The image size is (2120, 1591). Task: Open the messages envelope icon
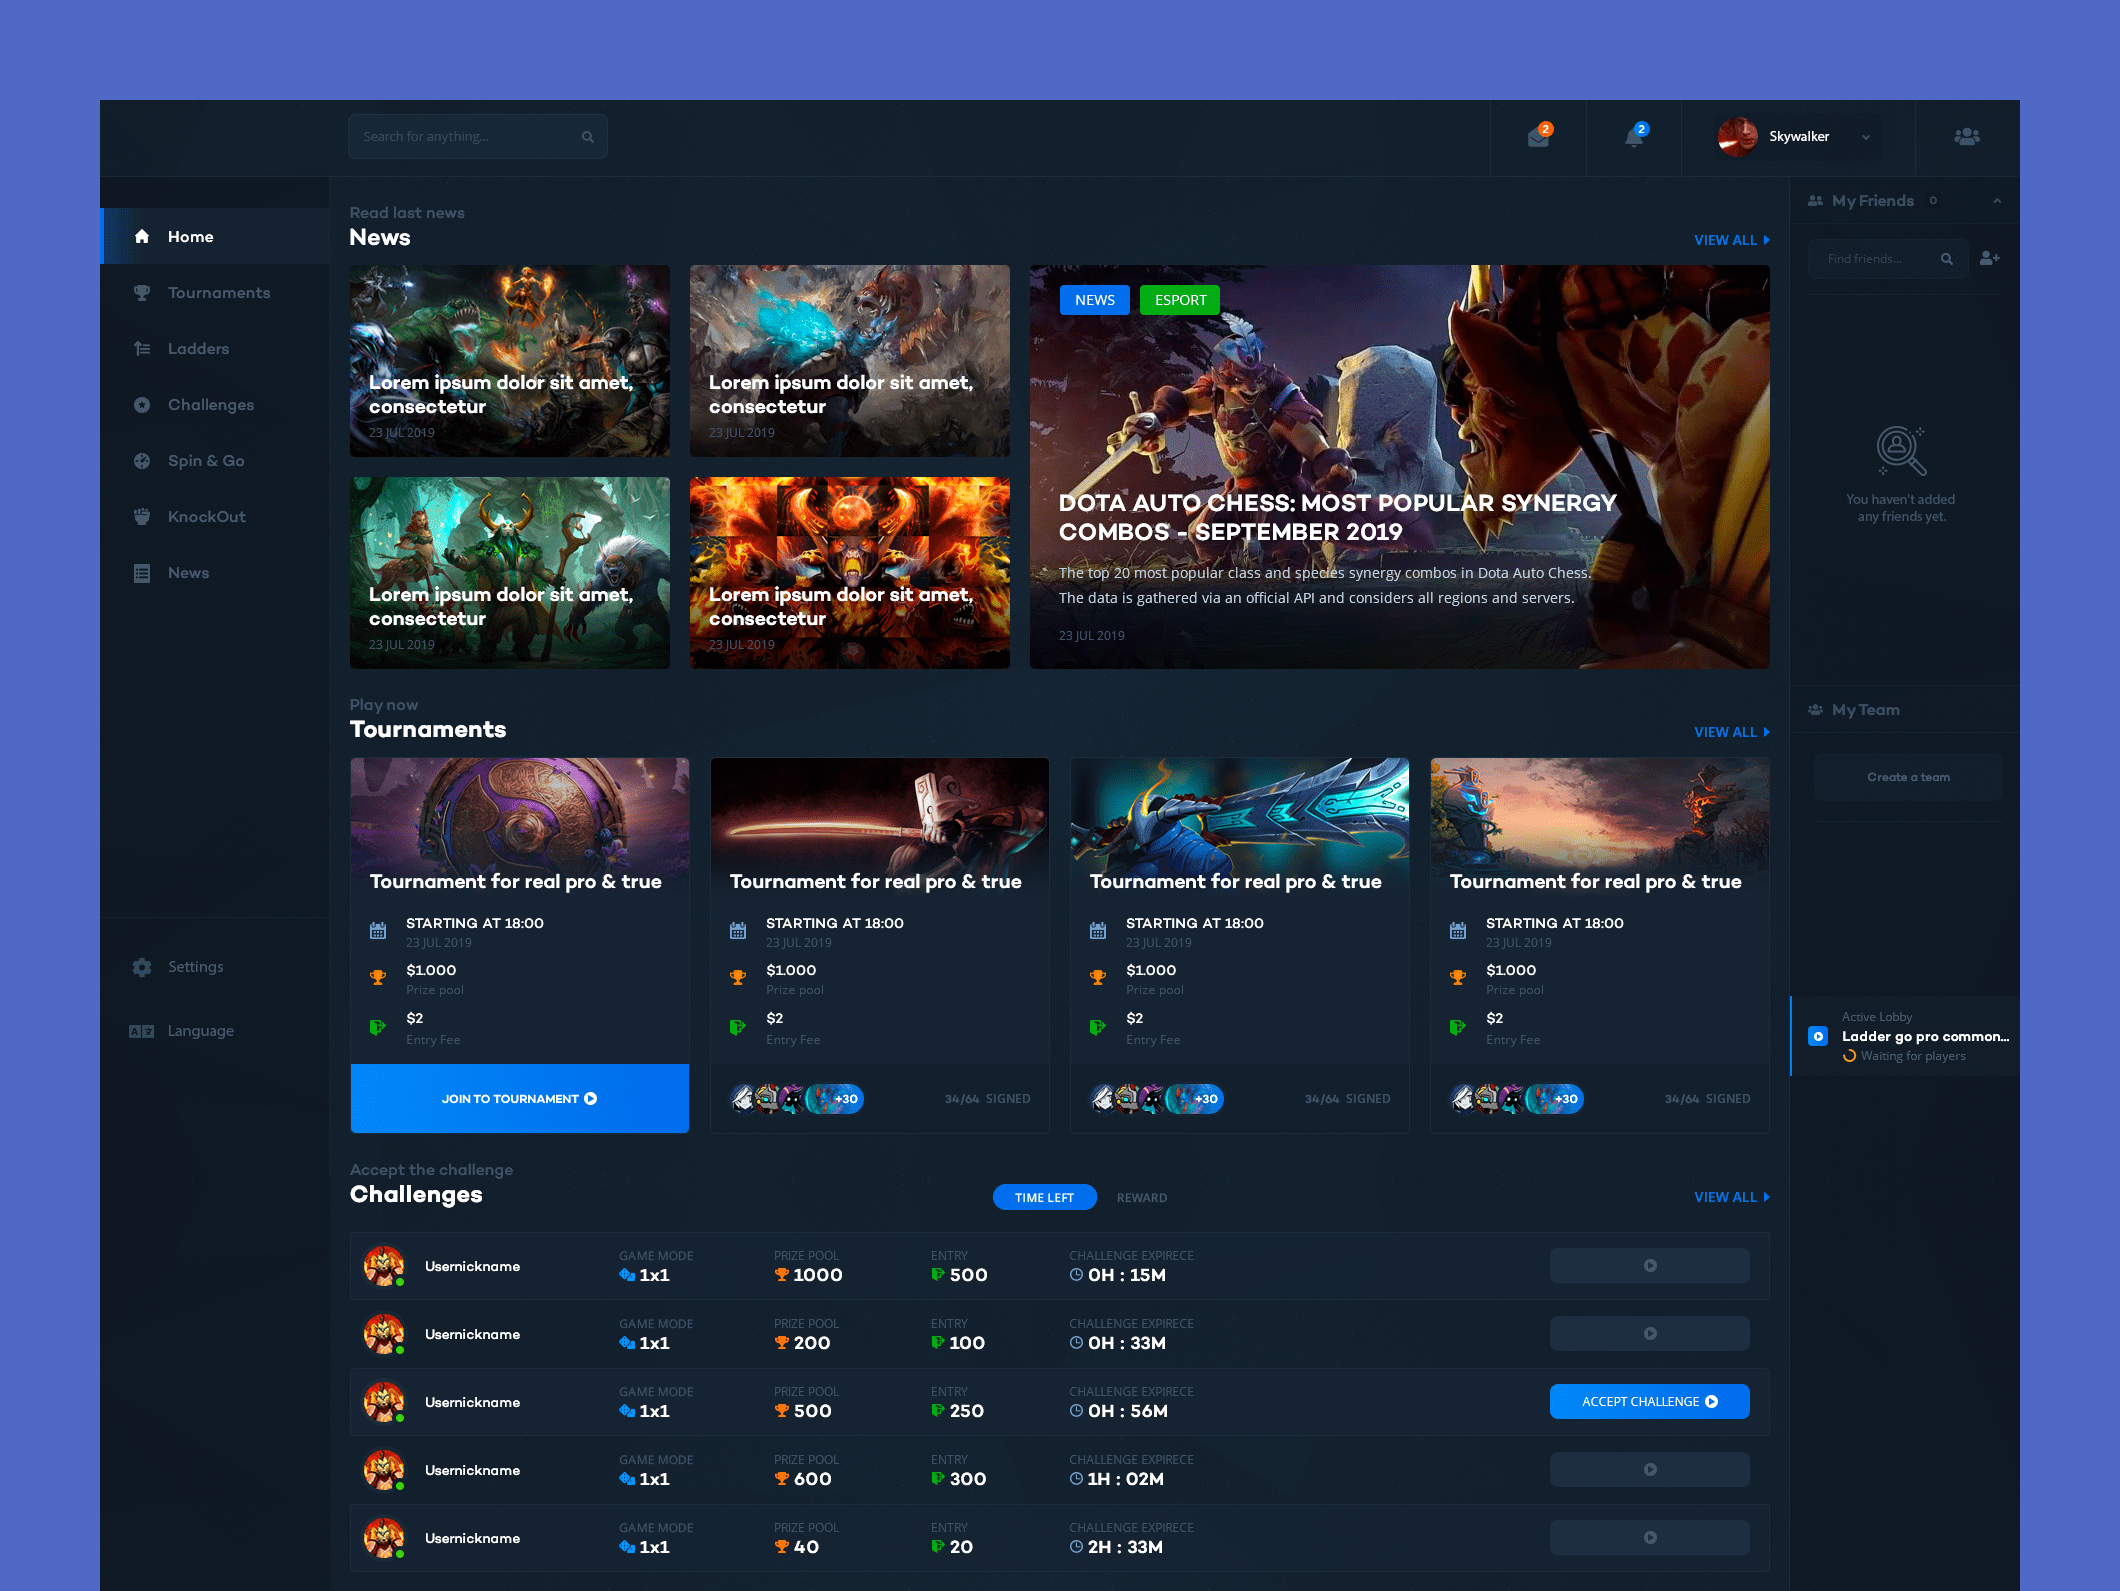pos(1538,138)
